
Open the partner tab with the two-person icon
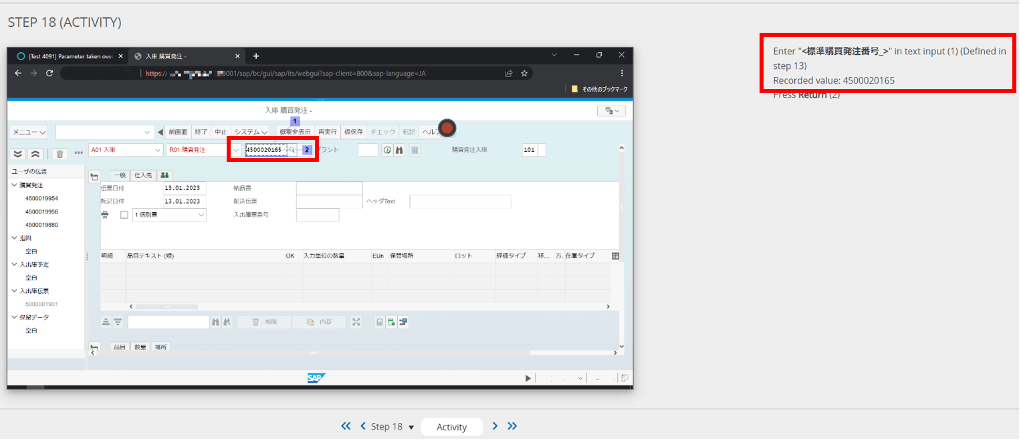point(165,175)
